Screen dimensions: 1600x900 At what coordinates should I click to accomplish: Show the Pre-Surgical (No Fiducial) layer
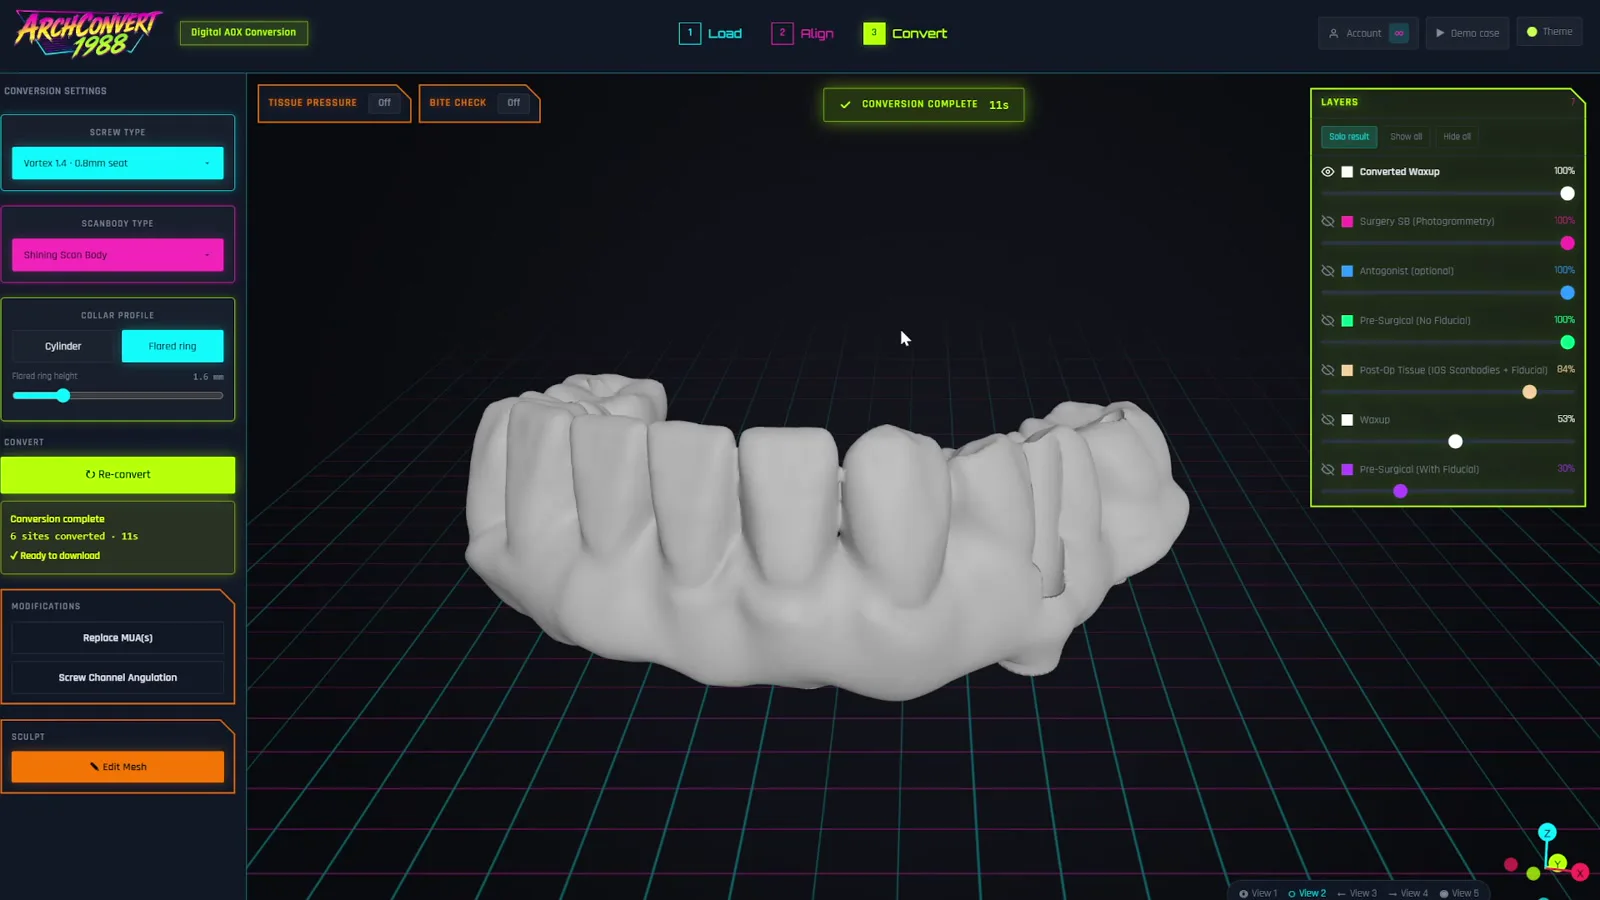[x=1328, y=321]
